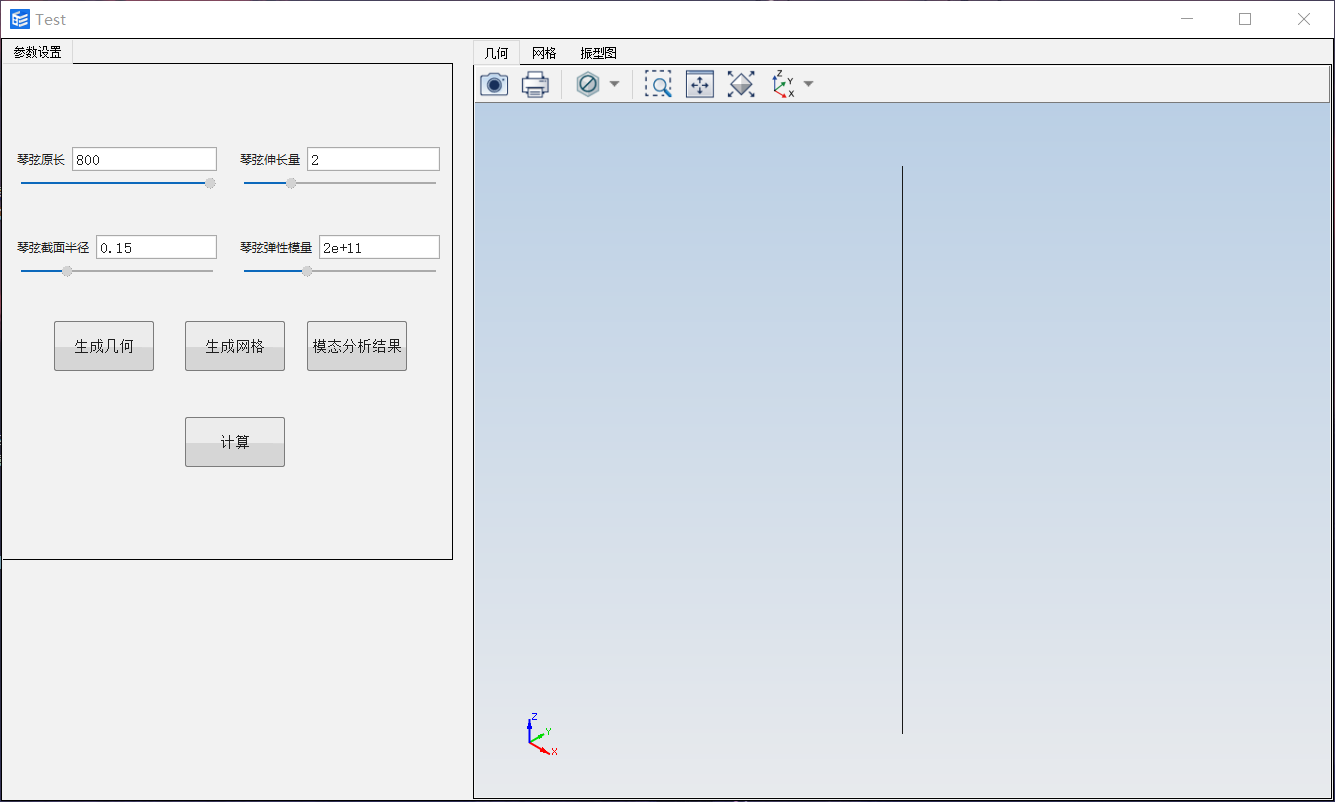Switch to the 几何 tab
The width and height of the screenshot is (1335, 802).
click(x=496, y=53)
